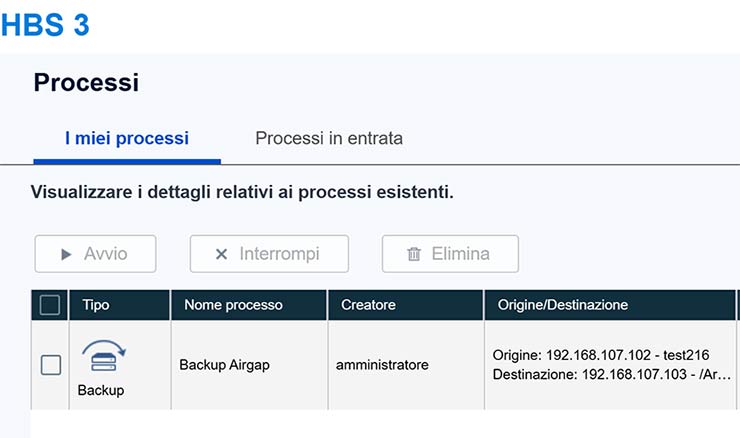This screenshot has height=438, width=740.
Task: Tick the select-all checkbox in table header
Action: click(50, 305)
